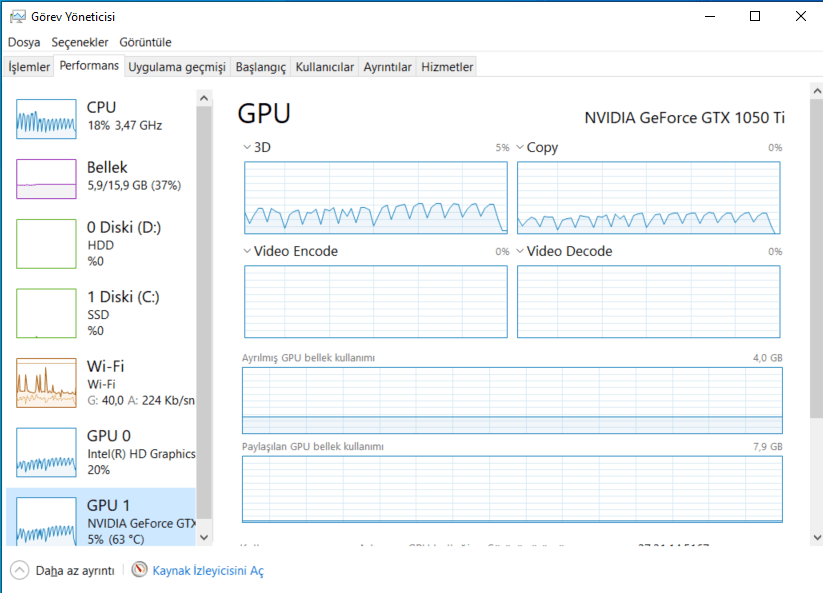Click the Daha az ayrıntı button
823x593 pixels.
tap(62, 570)
